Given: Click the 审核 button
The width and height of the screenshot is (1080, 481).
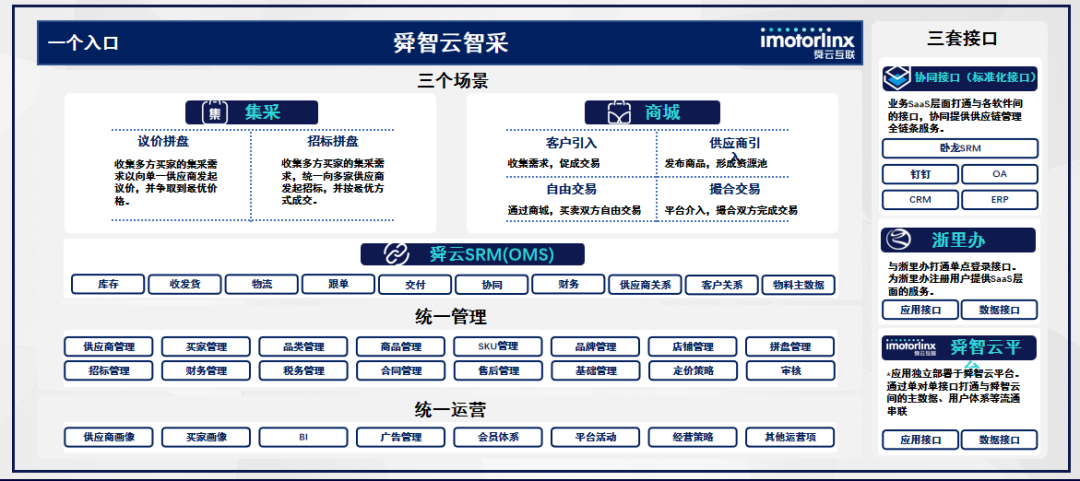Looking at the screenshot, I should [790, 371].
